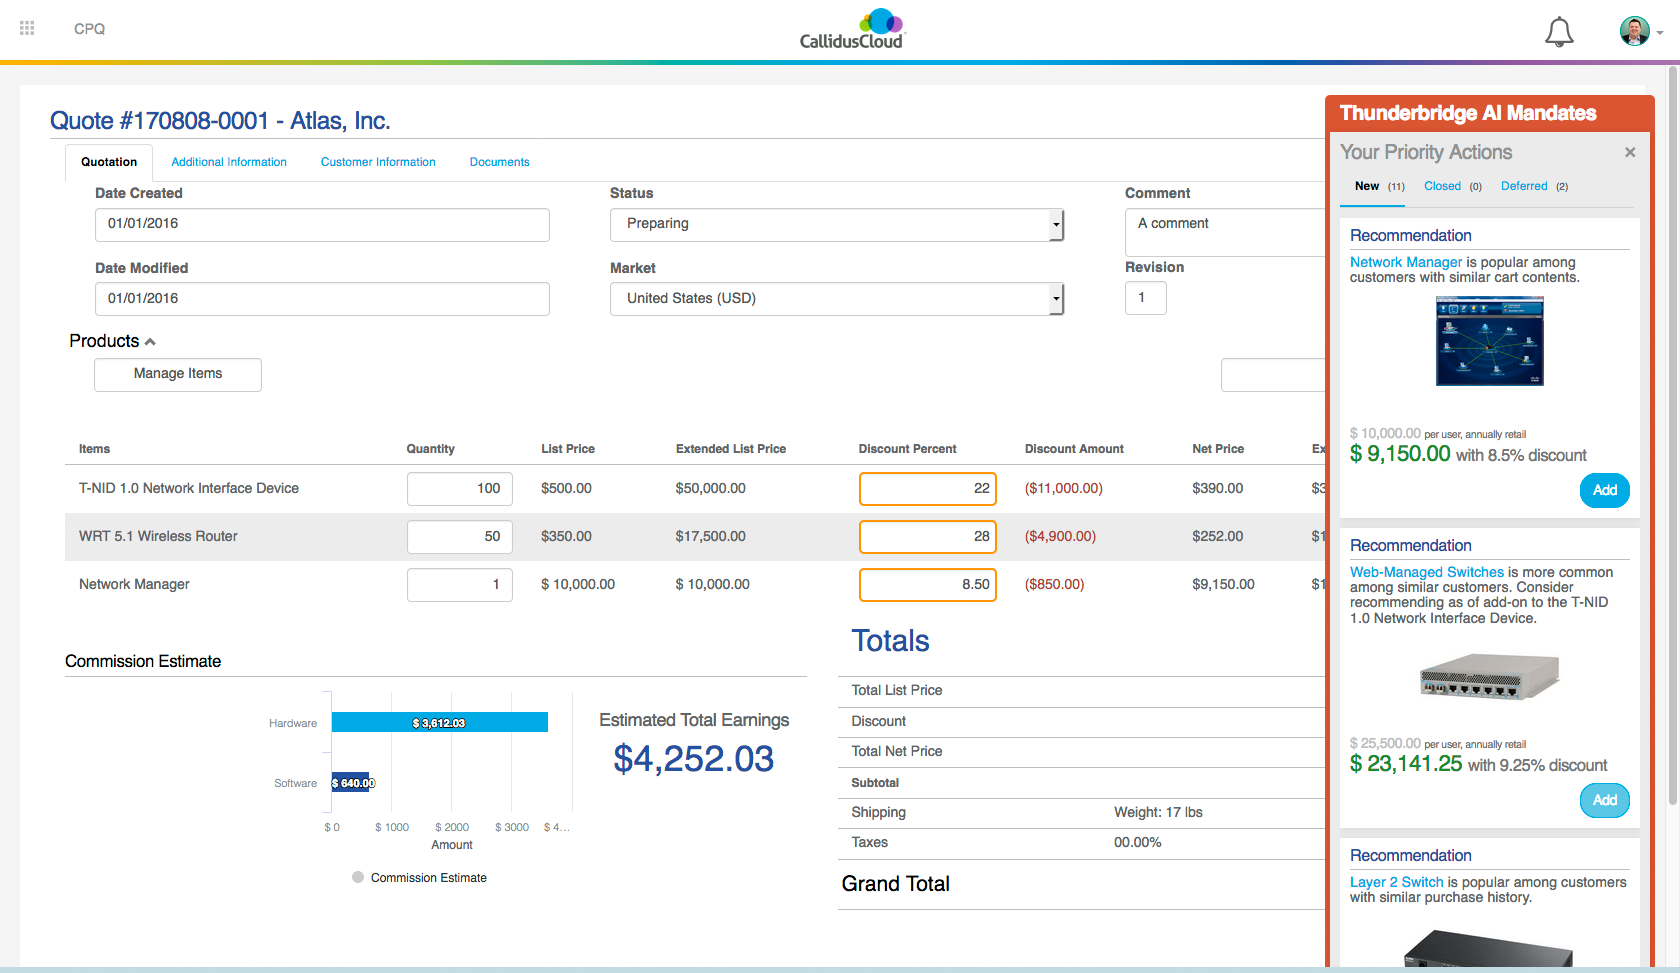
Task: Dismiss the Your Priority Actions panel
Action: point(1630,152)
